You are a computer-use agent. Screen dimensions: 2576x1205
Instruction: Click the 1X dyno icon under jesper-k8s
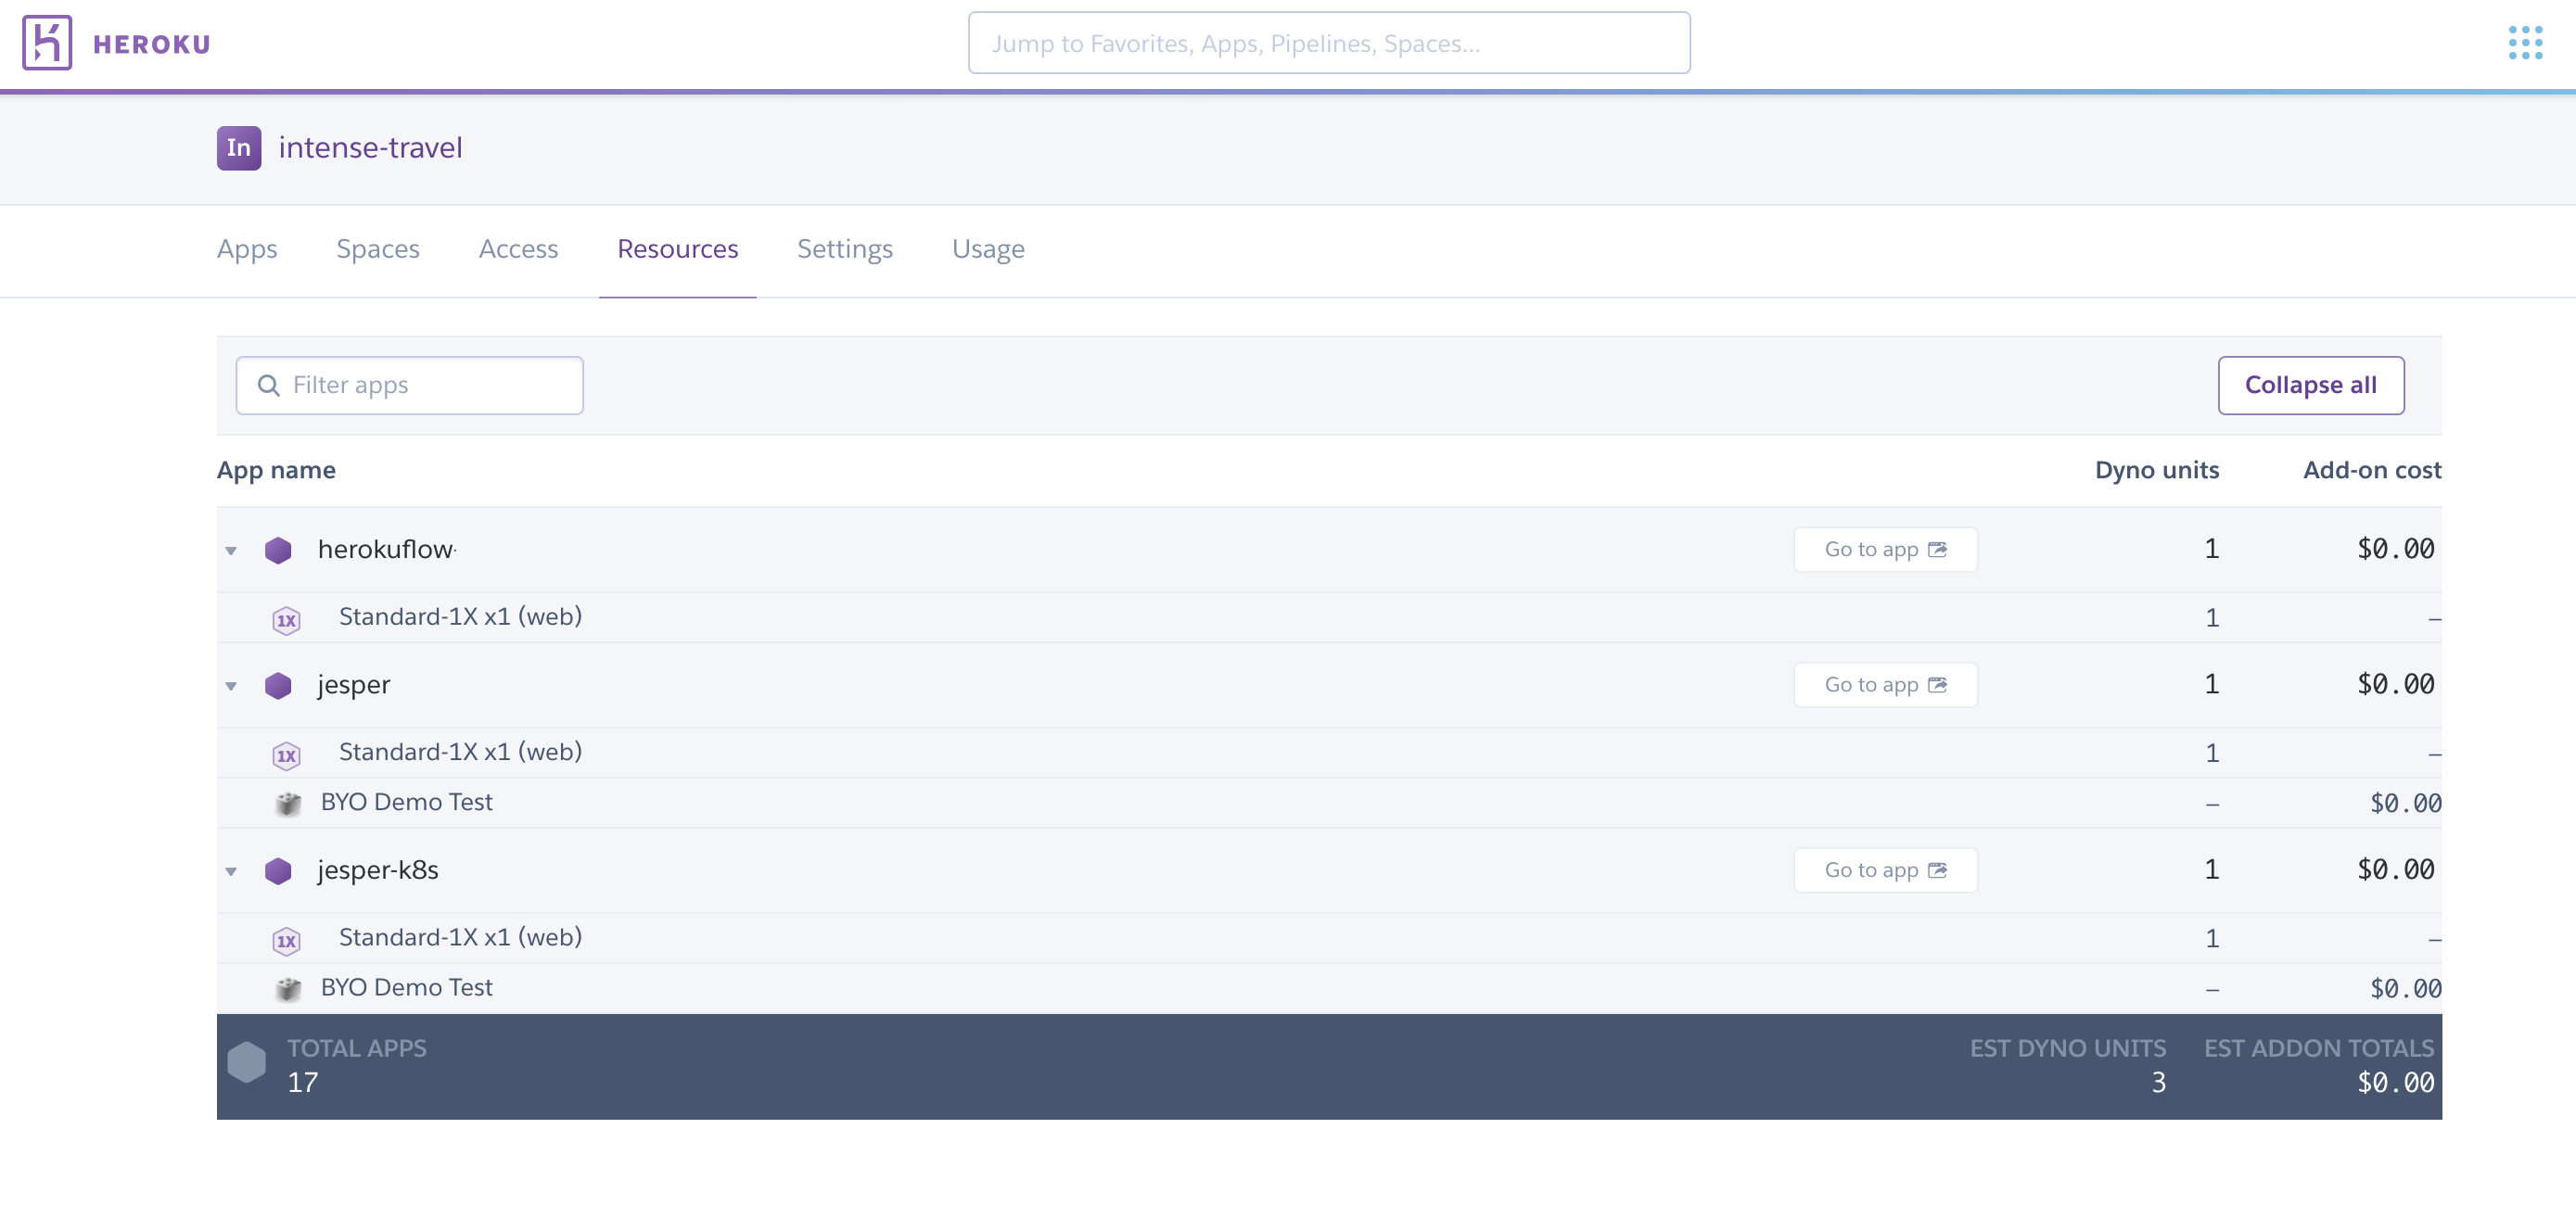286,941
